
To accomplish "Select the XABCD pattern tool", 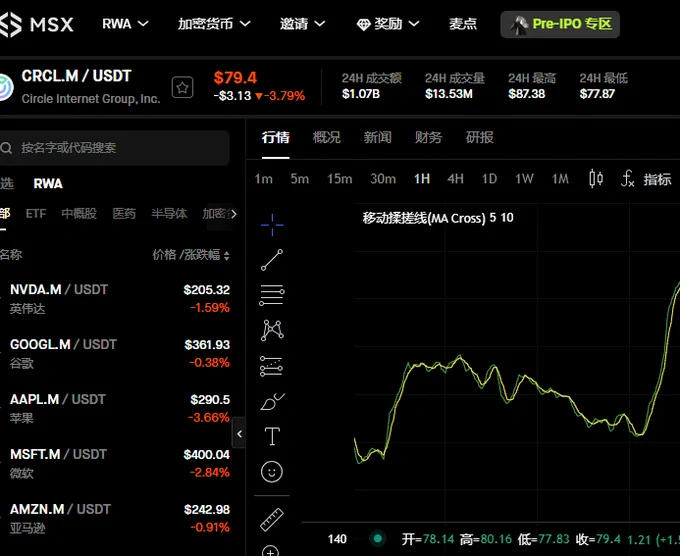I will click(272, 330).
